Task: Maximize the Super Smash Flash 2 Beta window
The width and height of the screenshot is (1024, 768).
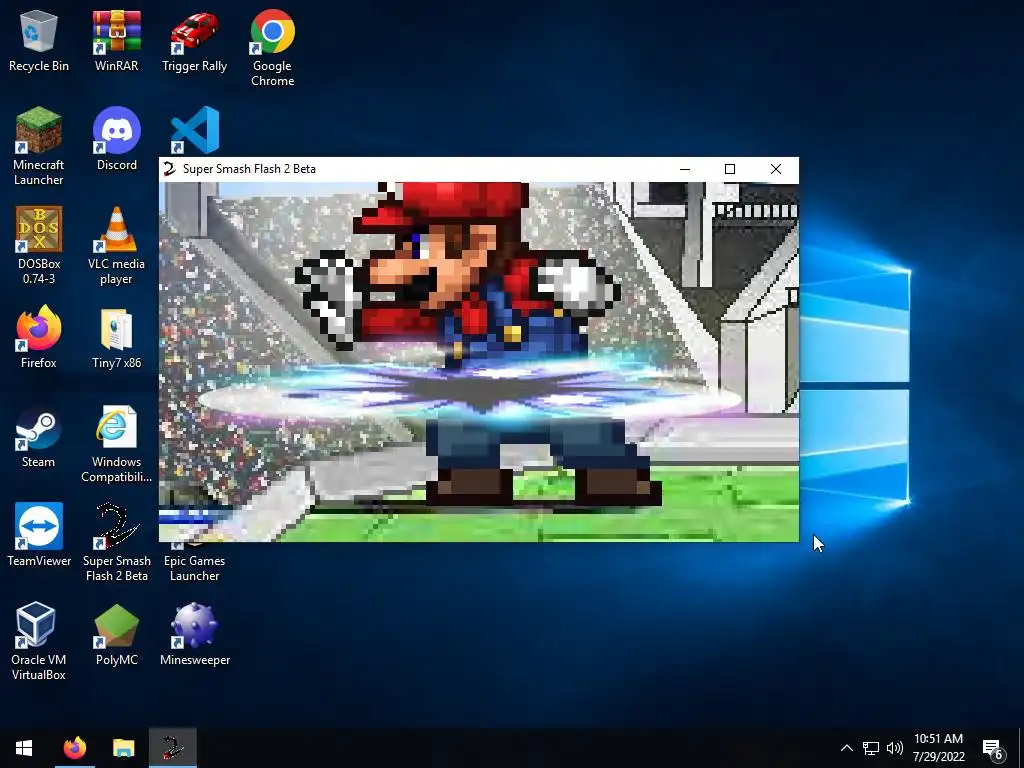Action: coord(730,169)
